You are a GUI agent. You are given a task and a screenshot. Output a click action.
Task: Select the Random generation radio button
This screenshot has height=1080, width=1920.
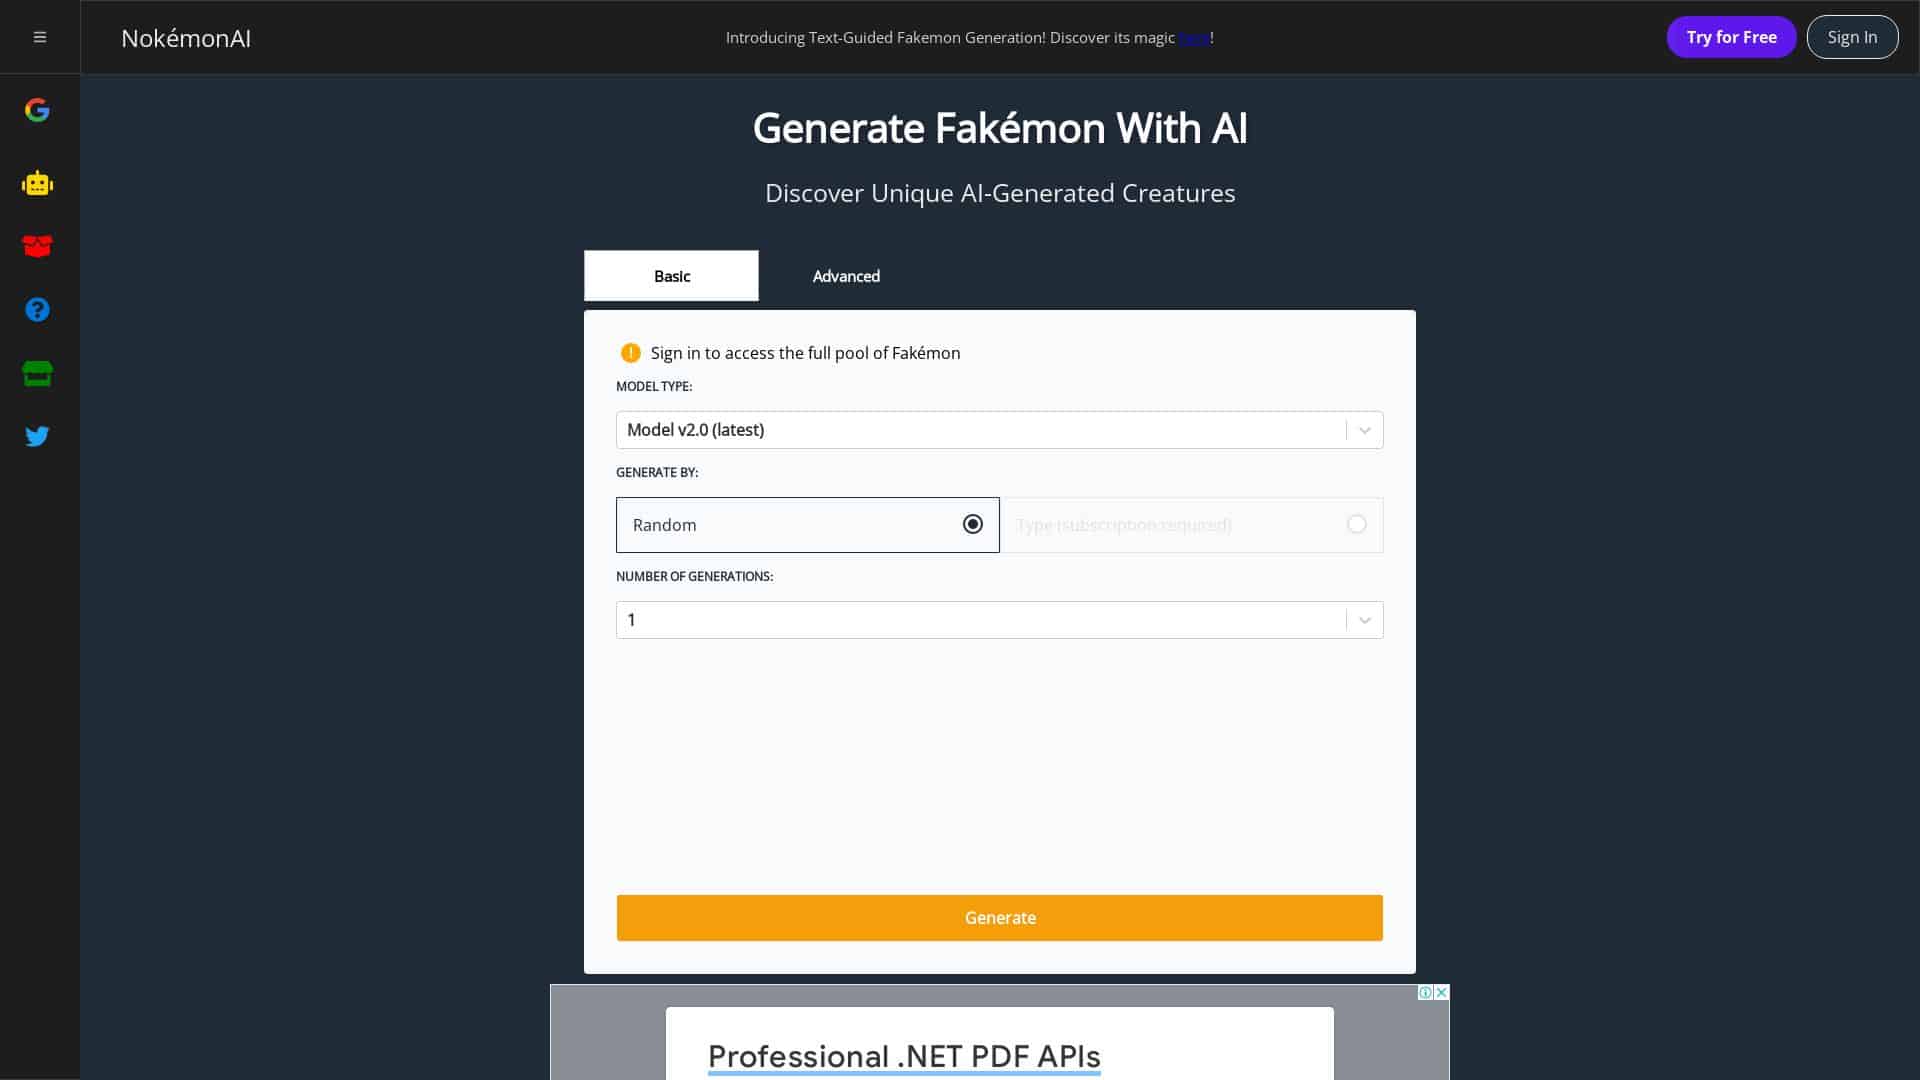click(x=972, y=524)
